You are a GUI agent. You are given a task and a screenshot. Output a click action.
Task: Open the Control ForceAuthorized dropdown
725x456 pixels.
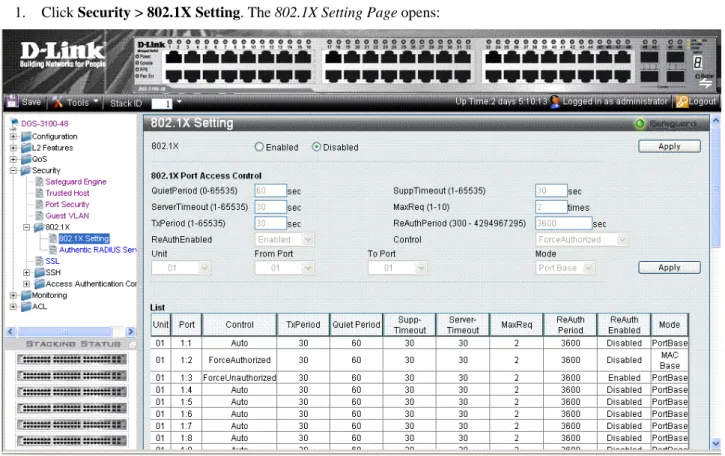pyautogui.click(x=582, y=240)
